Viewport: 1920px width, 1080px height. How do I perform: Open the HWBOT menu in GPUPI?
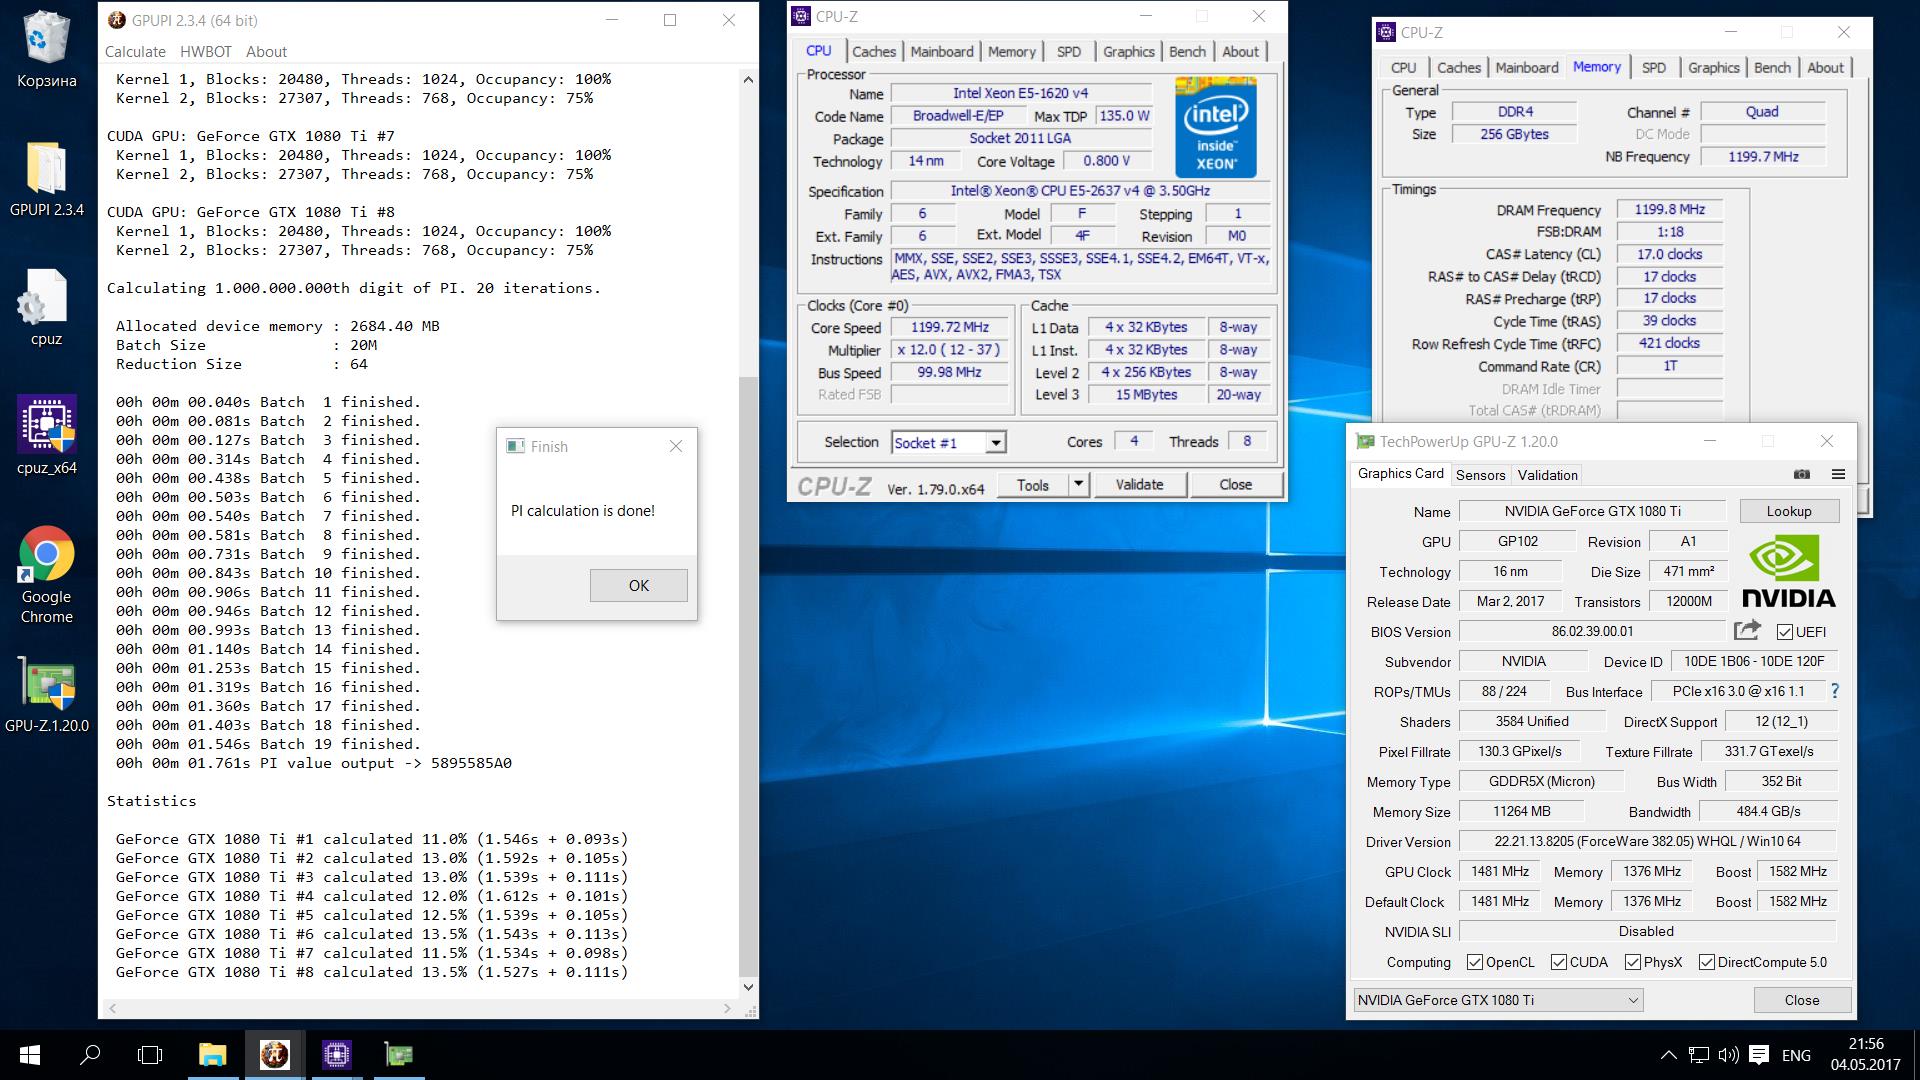click(x=206, y=52)
